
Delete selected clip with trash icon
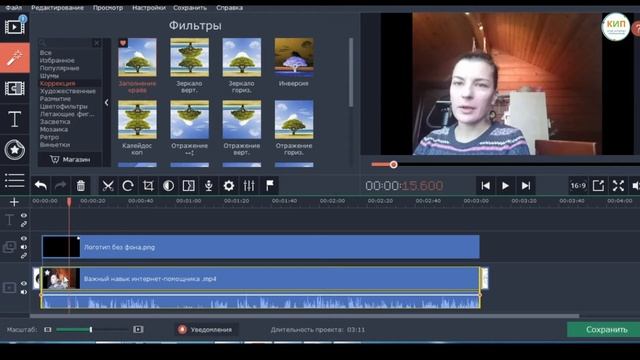point(81,186)
